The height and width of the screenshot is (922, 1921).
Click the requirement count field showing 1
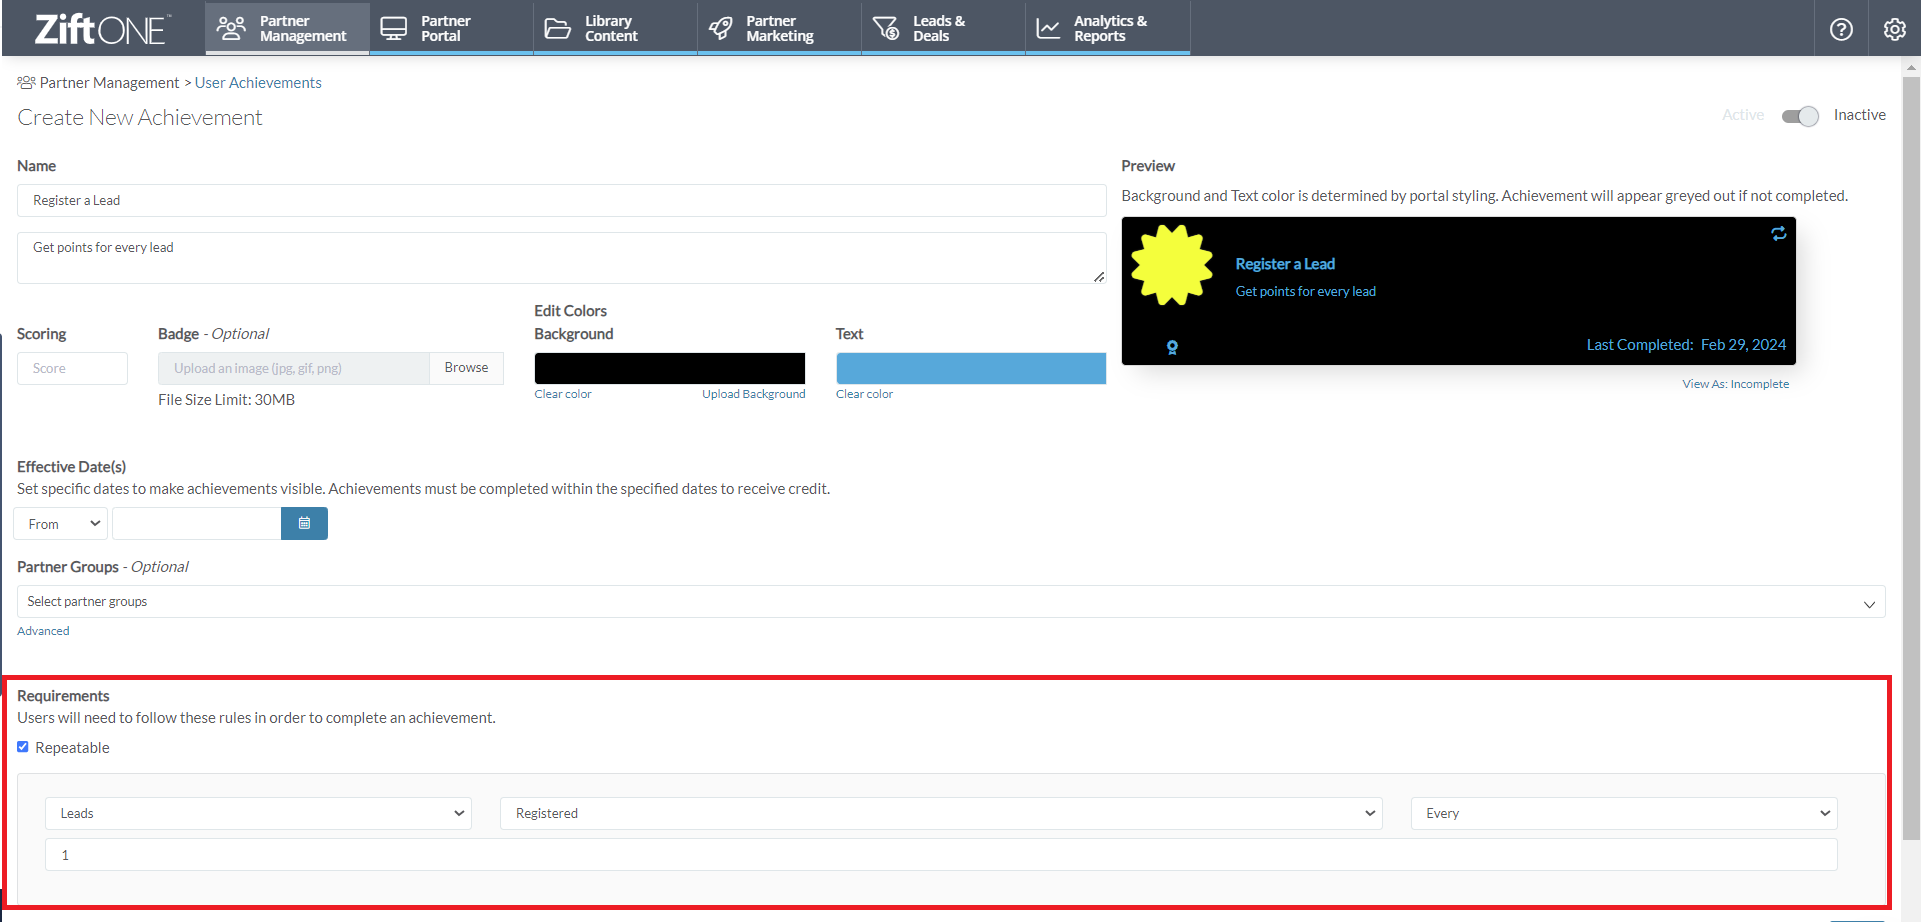click(x=941, y=855)
